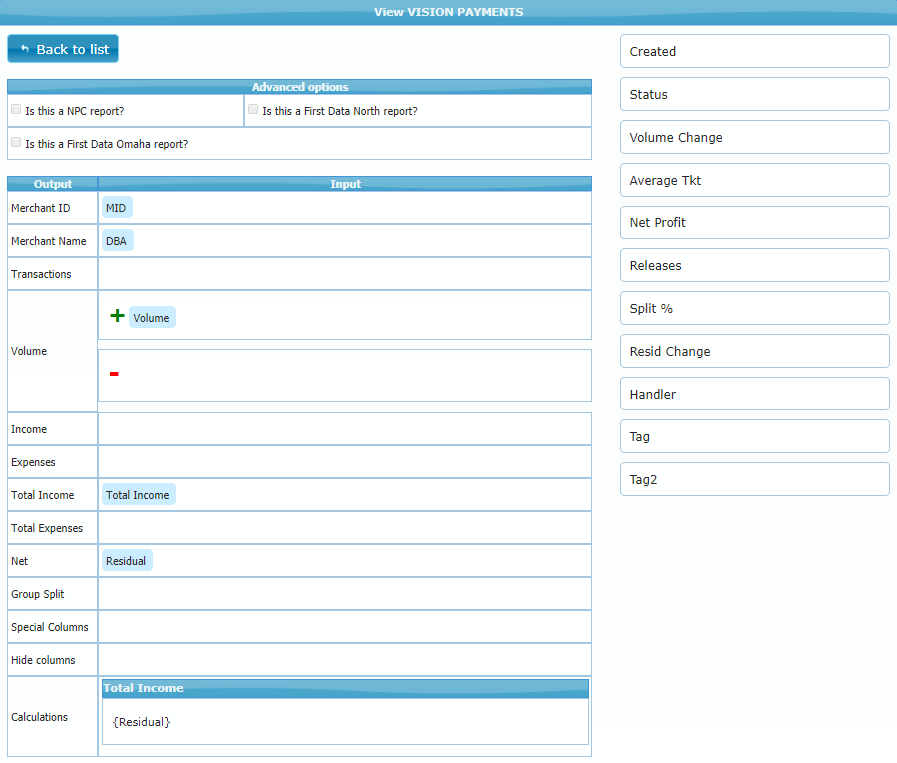The width and height of the screenshot is (897, 763).
Task: Click inside the Transactions input field
Action: (x=344, y=274)
